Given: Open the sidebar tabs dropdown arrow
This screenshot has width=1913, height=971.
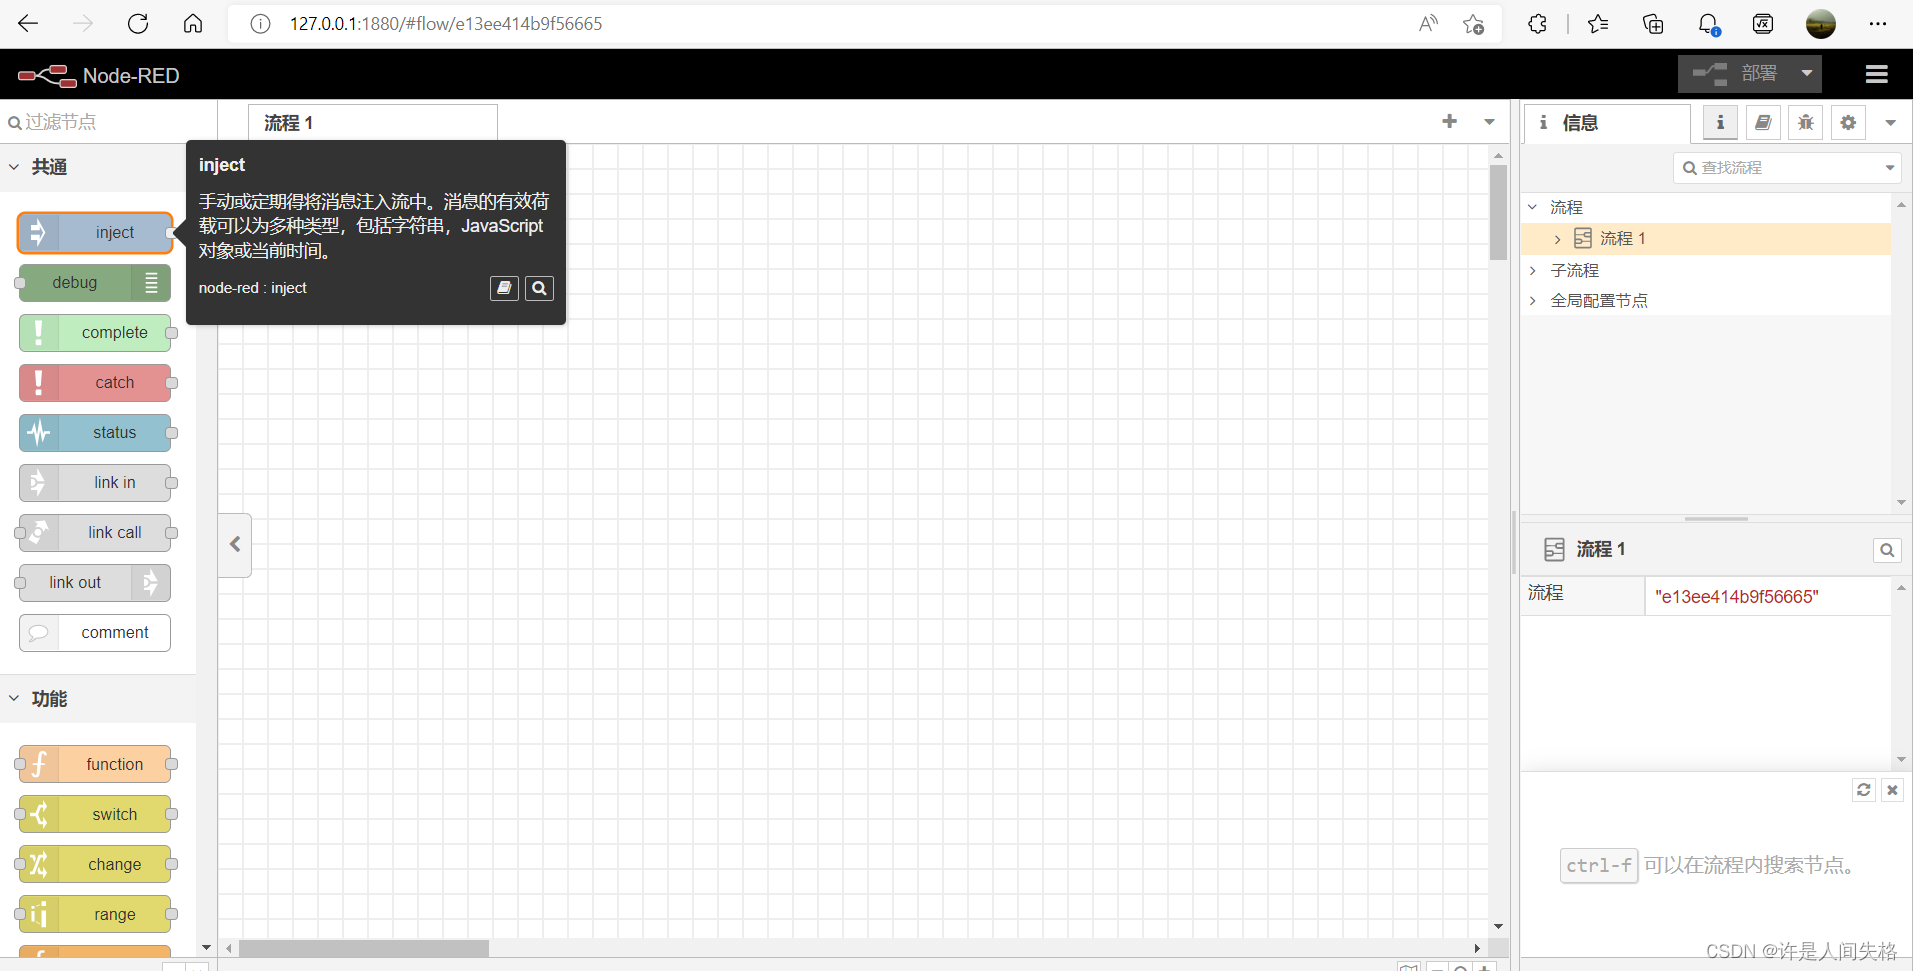Looking at the screenshot, I should [1890, 123].
